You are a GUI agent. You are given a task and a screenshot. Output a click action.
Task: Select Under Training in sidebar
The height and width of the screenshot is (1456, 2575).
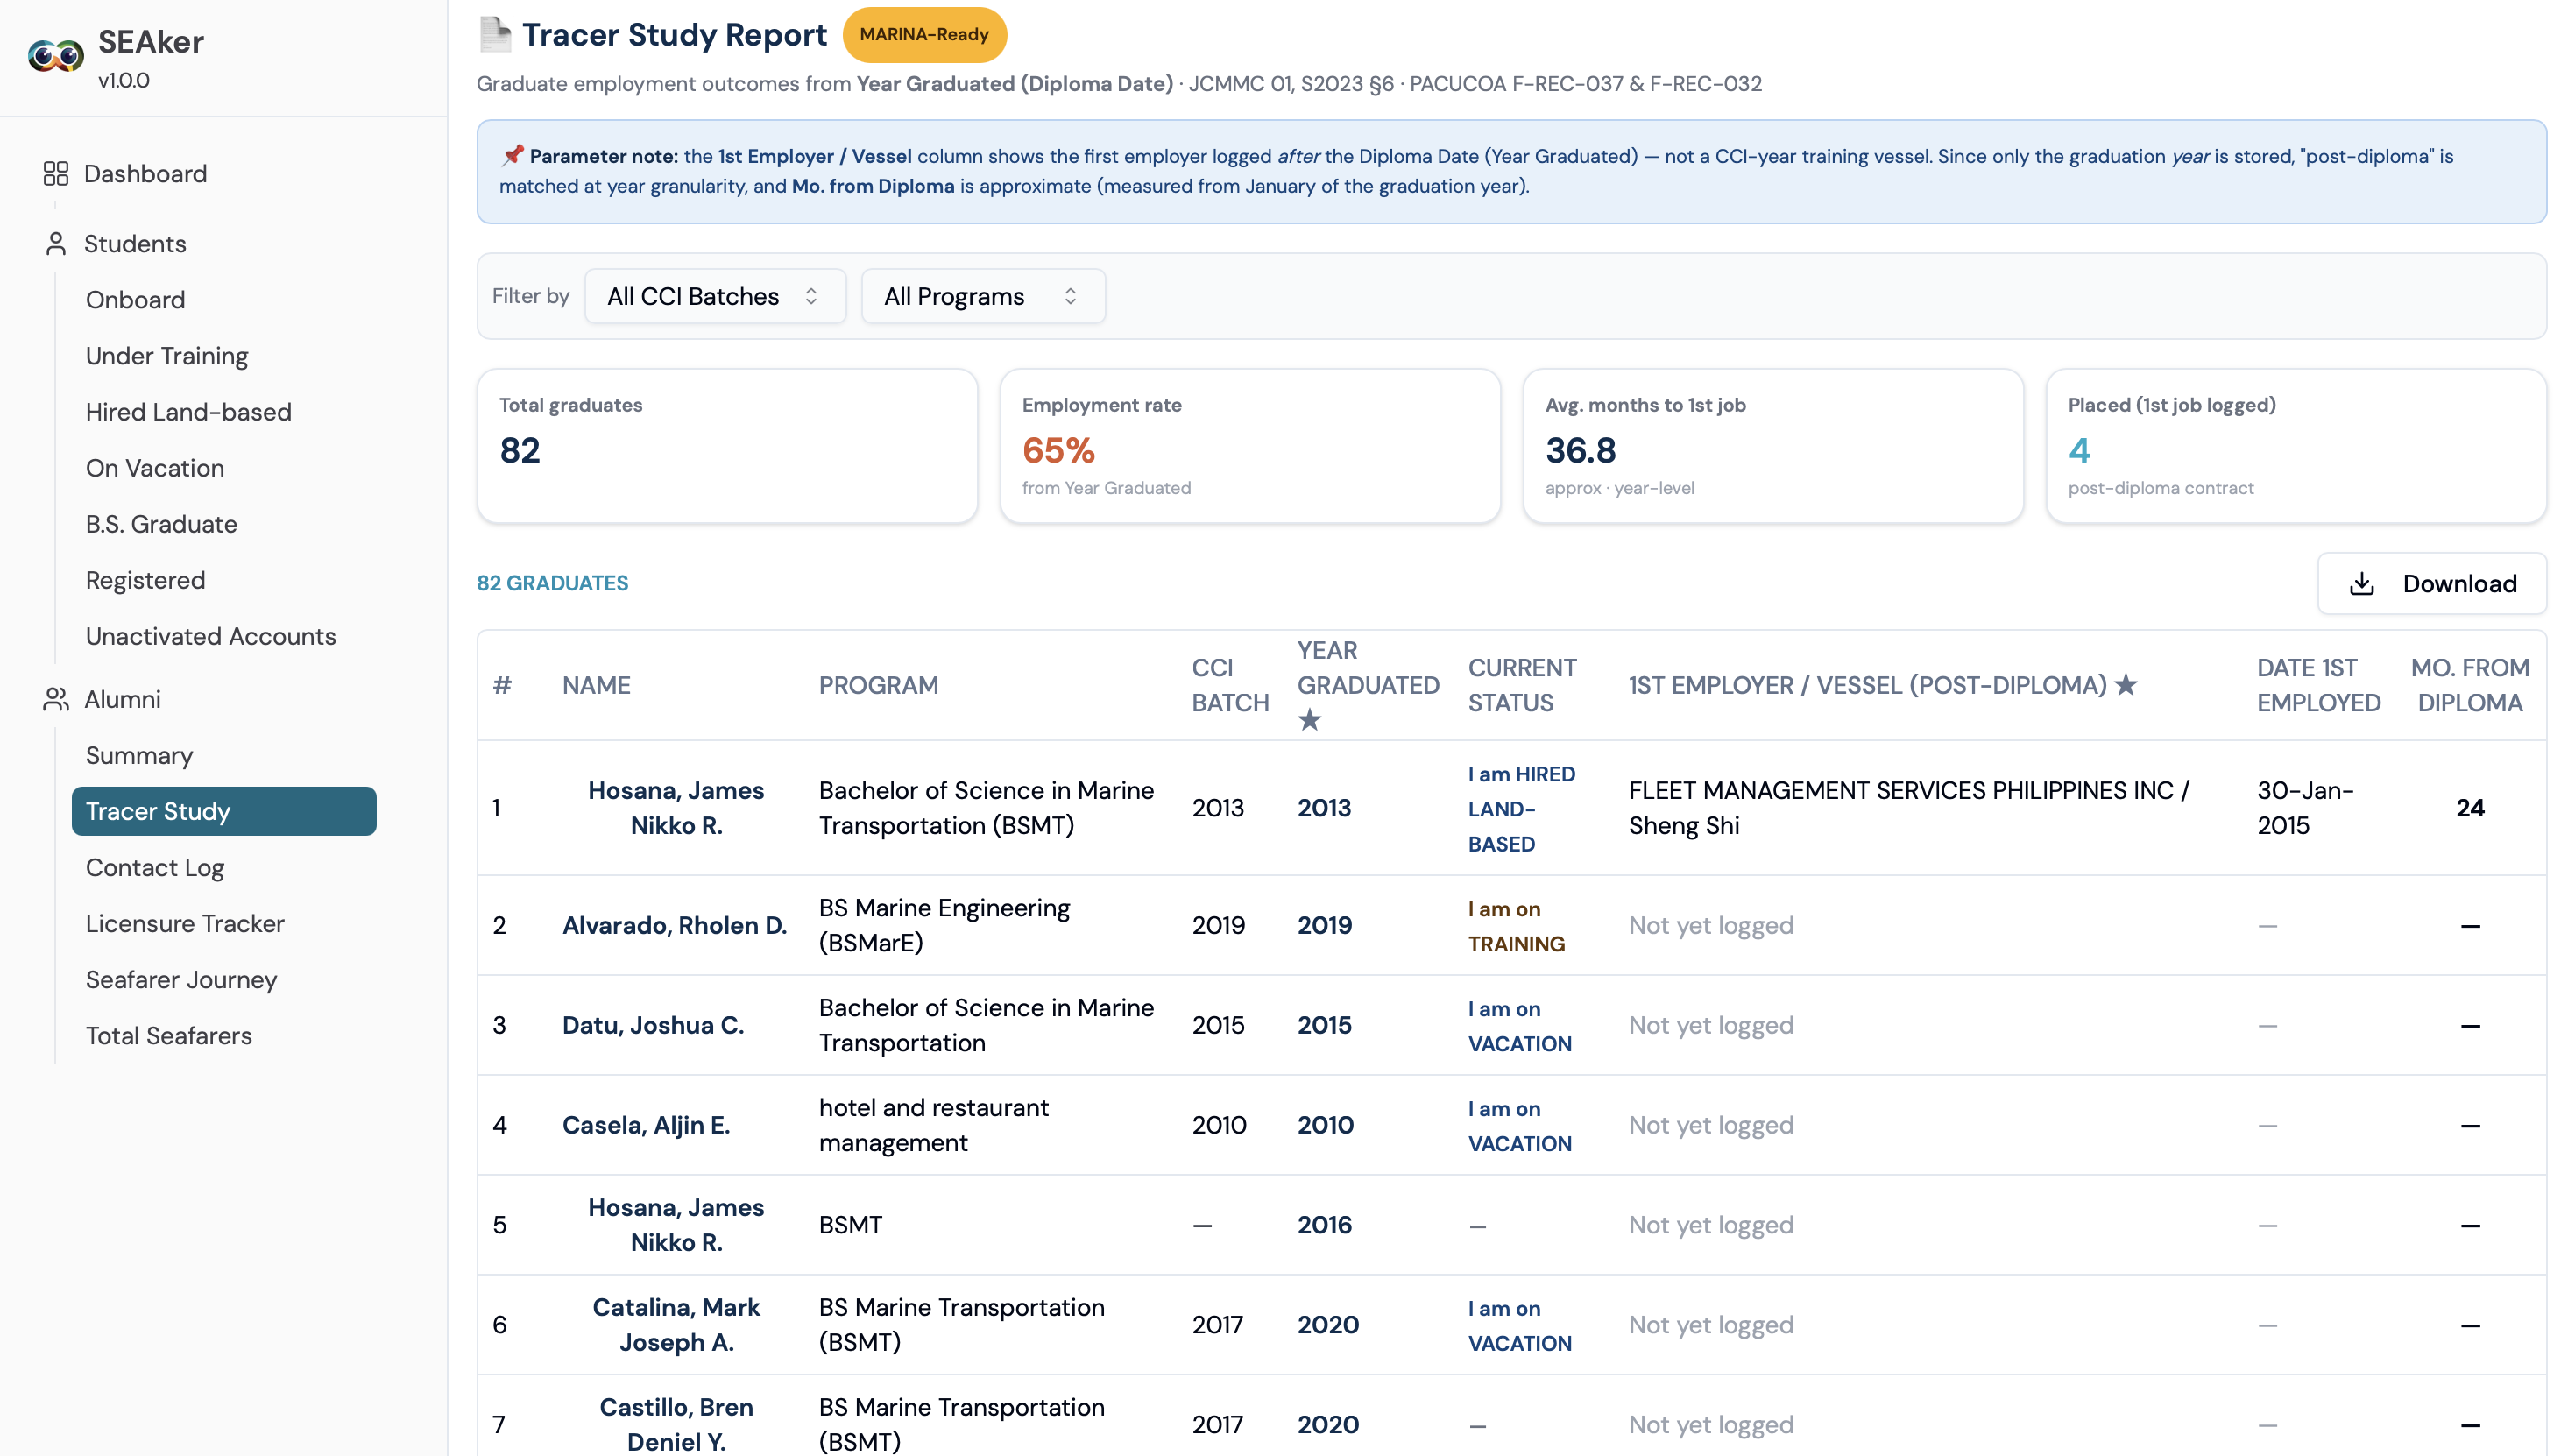tap(167, 356)
